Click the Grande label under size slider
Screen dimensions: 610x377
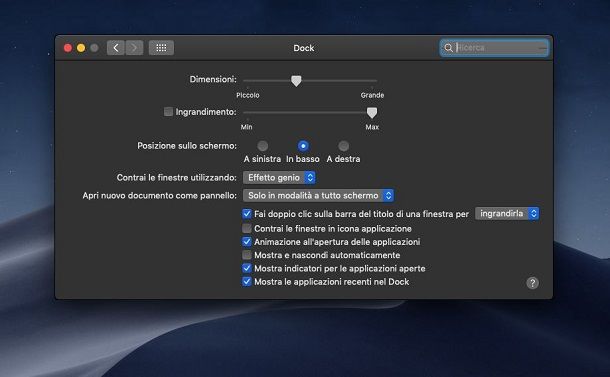pyautogui.click(x=372, y=95)
